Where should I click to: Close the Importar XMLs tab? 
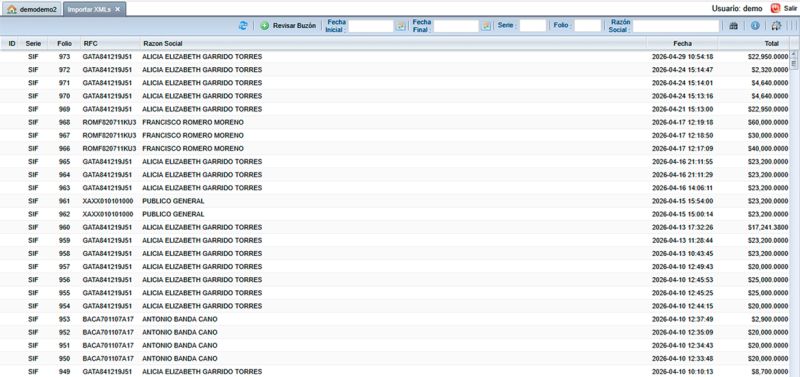click(117, 9)
